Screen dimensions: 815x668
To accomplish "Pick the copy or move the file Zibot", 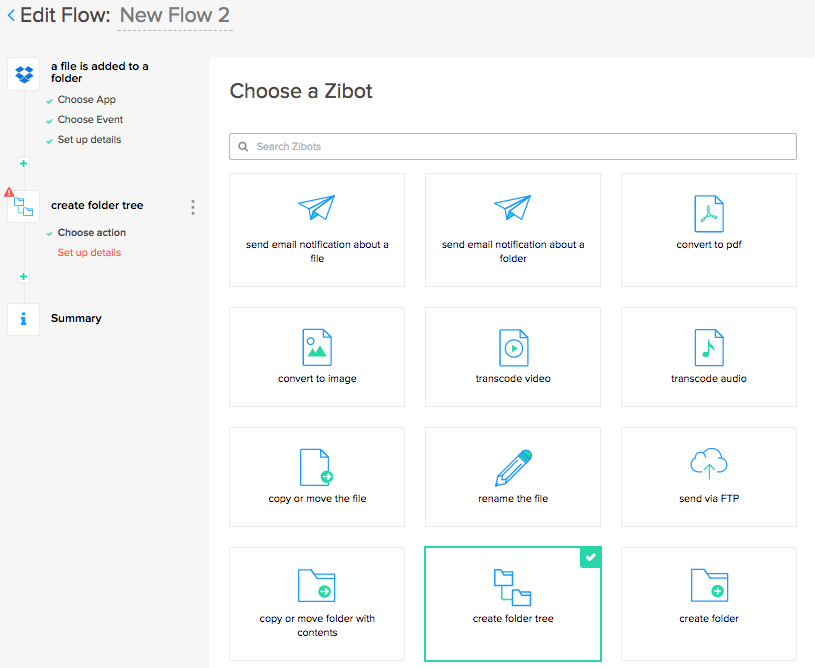I will point(317,477).
